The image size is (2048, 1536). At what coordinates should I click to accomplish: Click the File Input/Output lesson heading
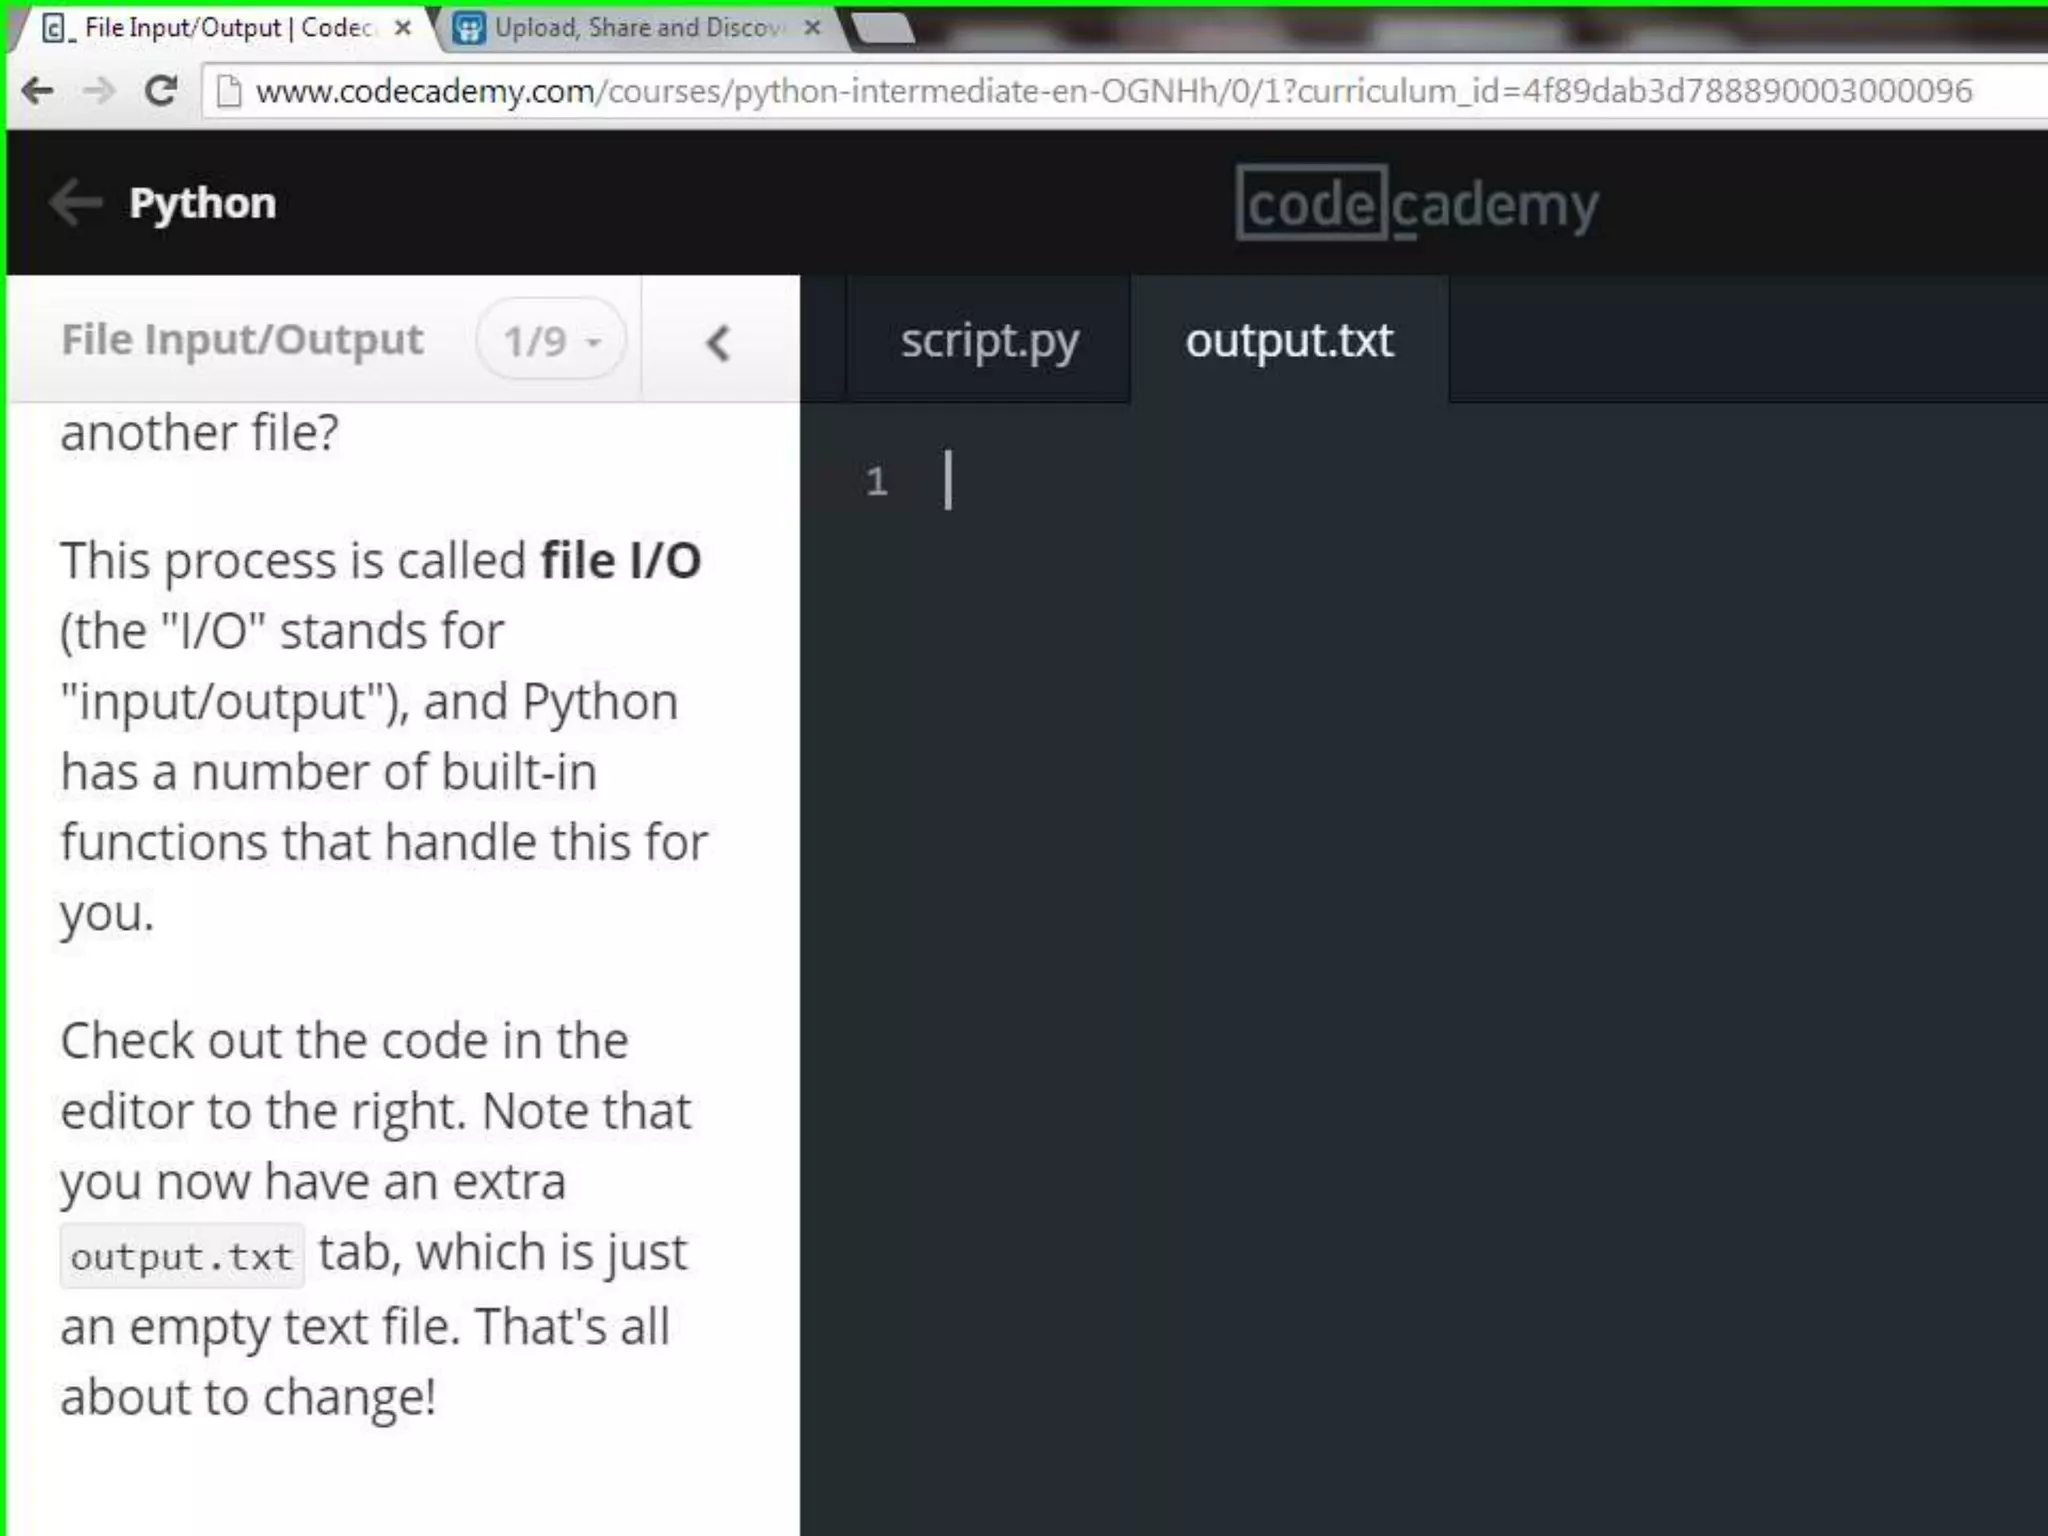tap(243, 340)
